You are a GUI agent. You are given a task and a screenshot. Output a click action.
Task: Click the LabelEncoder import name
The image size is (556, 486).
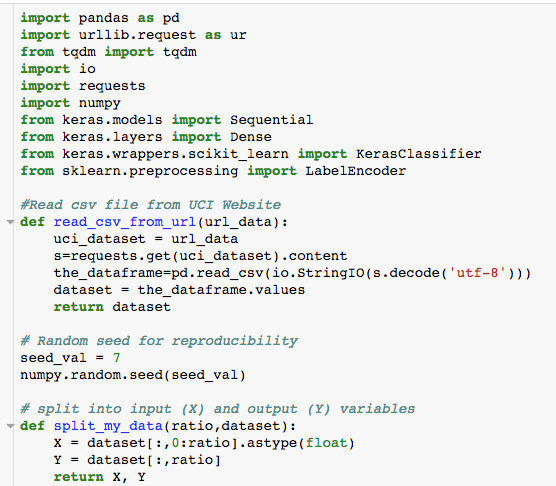coord(356,171)
